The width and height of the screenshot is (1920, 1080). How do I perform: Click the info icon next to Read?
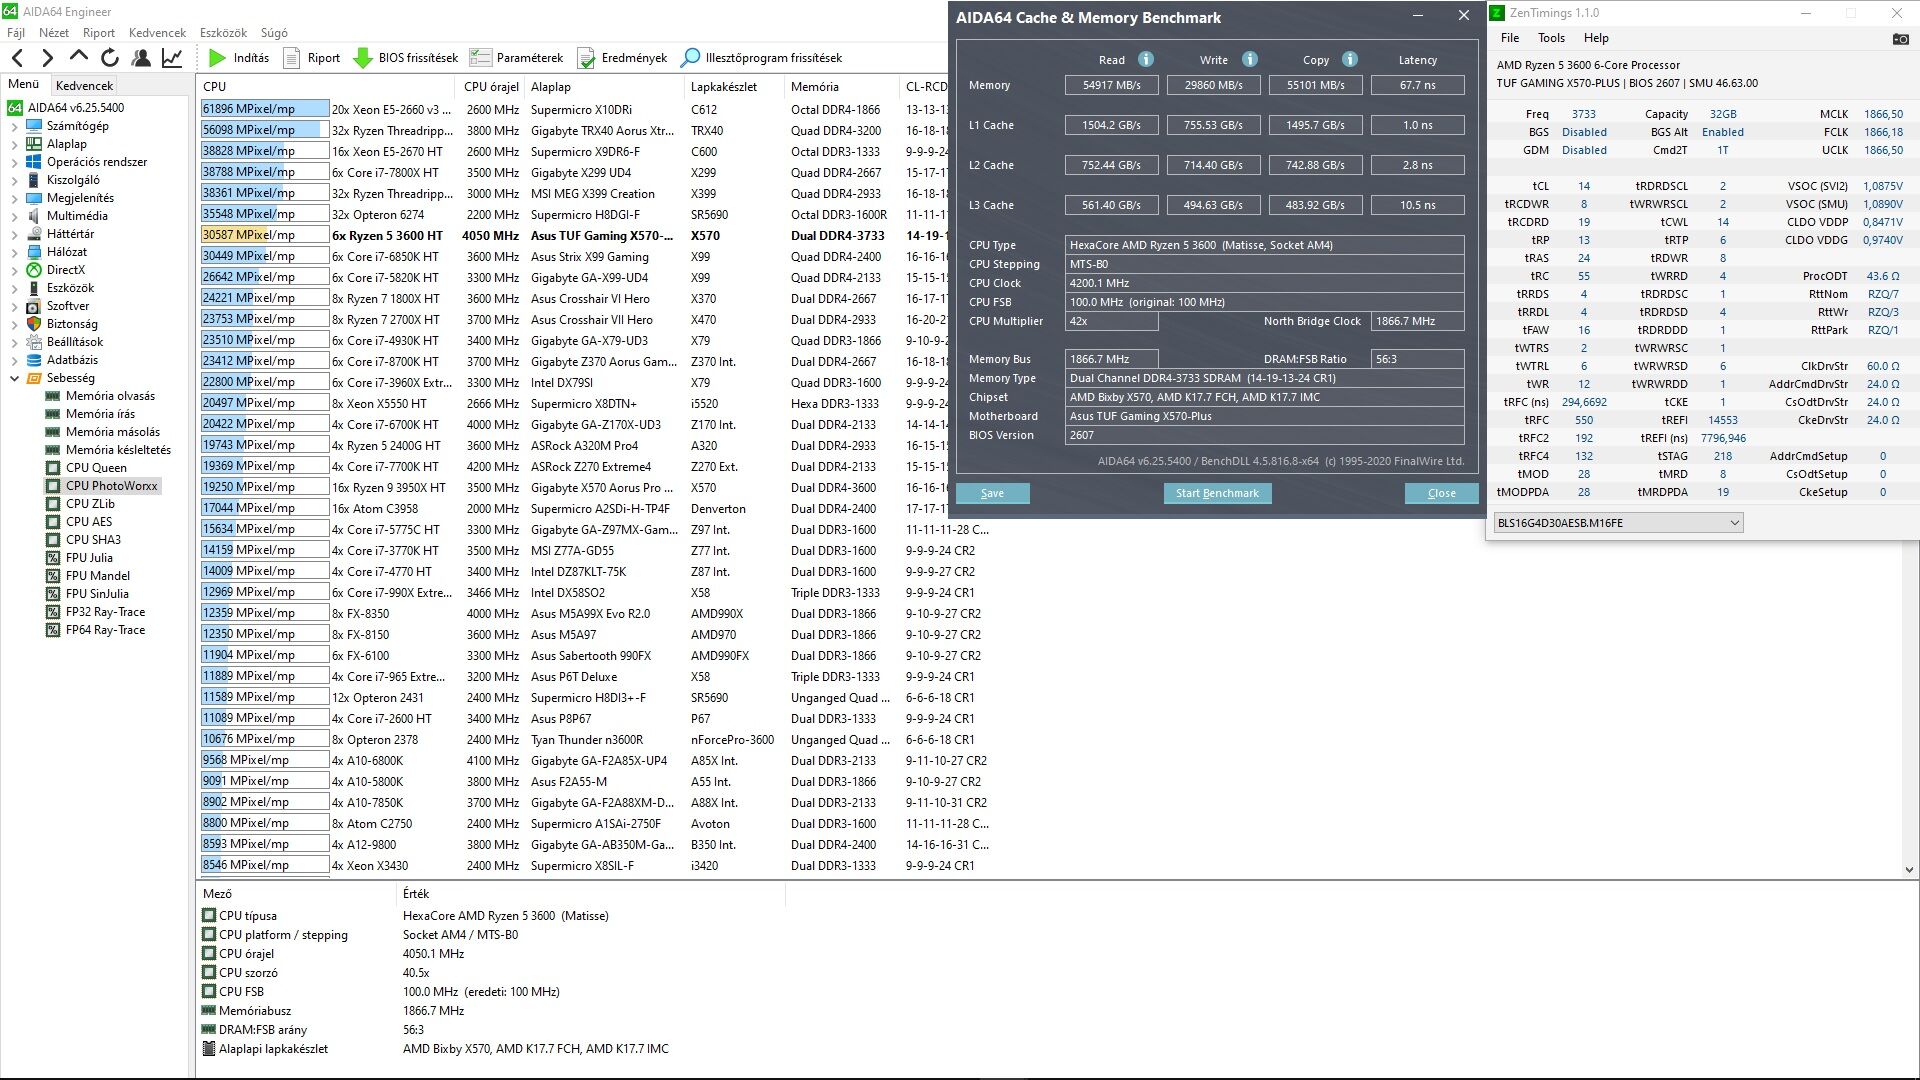point(1146,59)
